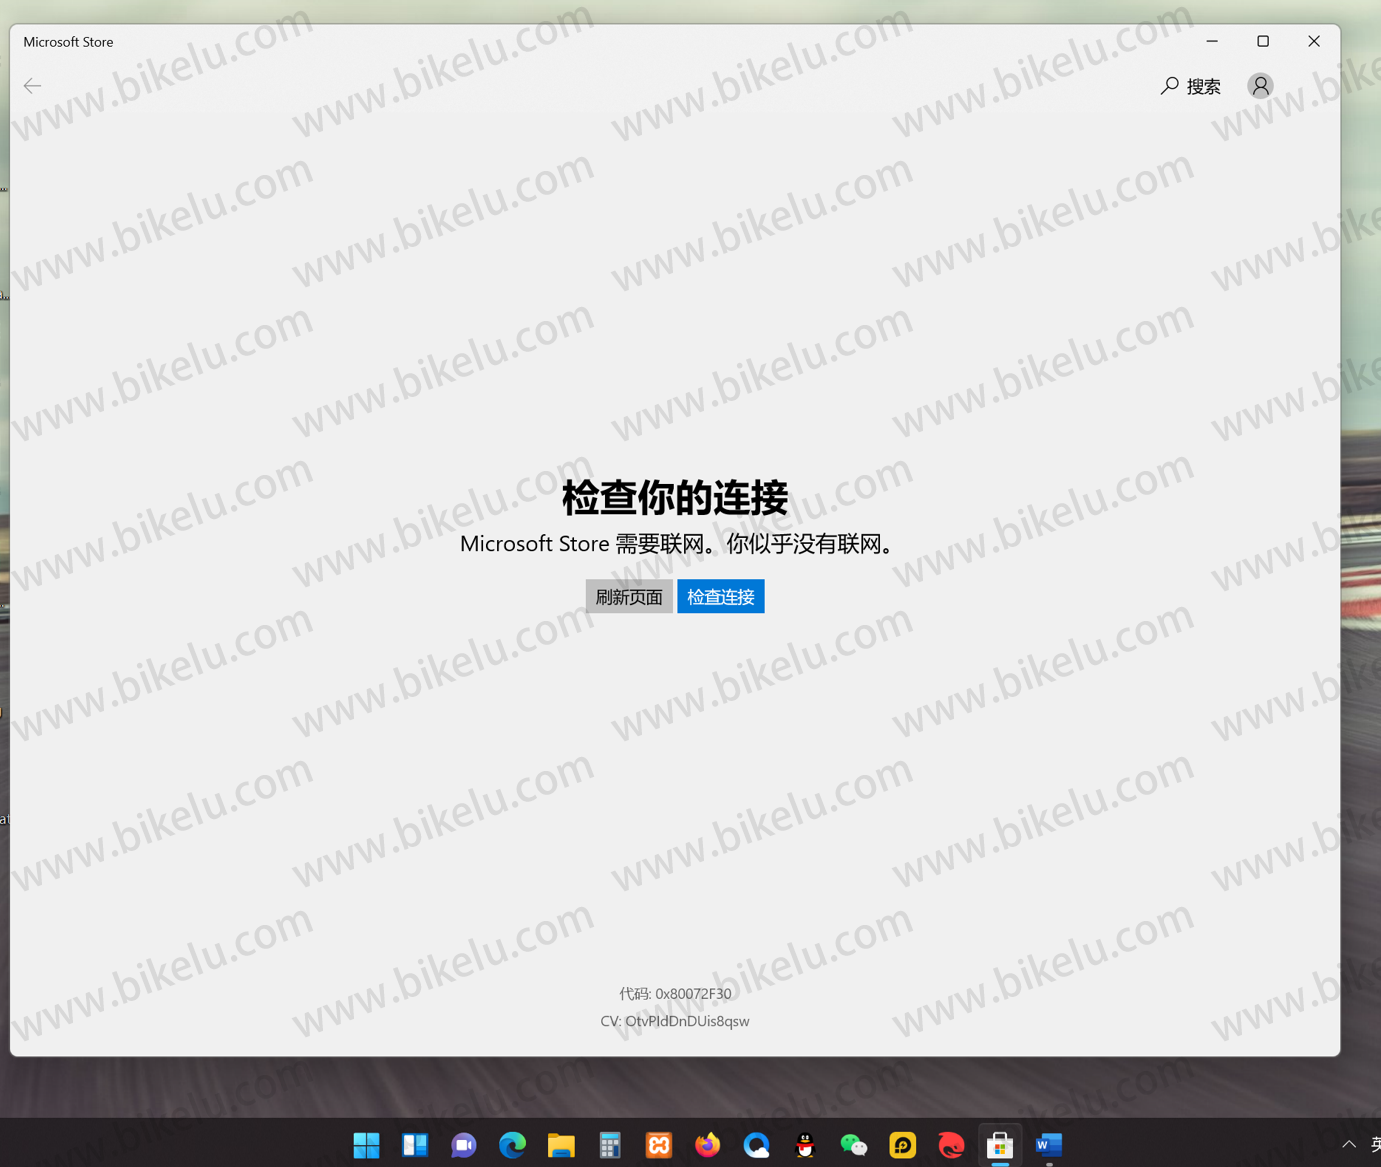Click the back arrow in Microsoft Store
This screenshot has width=1381, height=1167.
click(x=32, y=86)
